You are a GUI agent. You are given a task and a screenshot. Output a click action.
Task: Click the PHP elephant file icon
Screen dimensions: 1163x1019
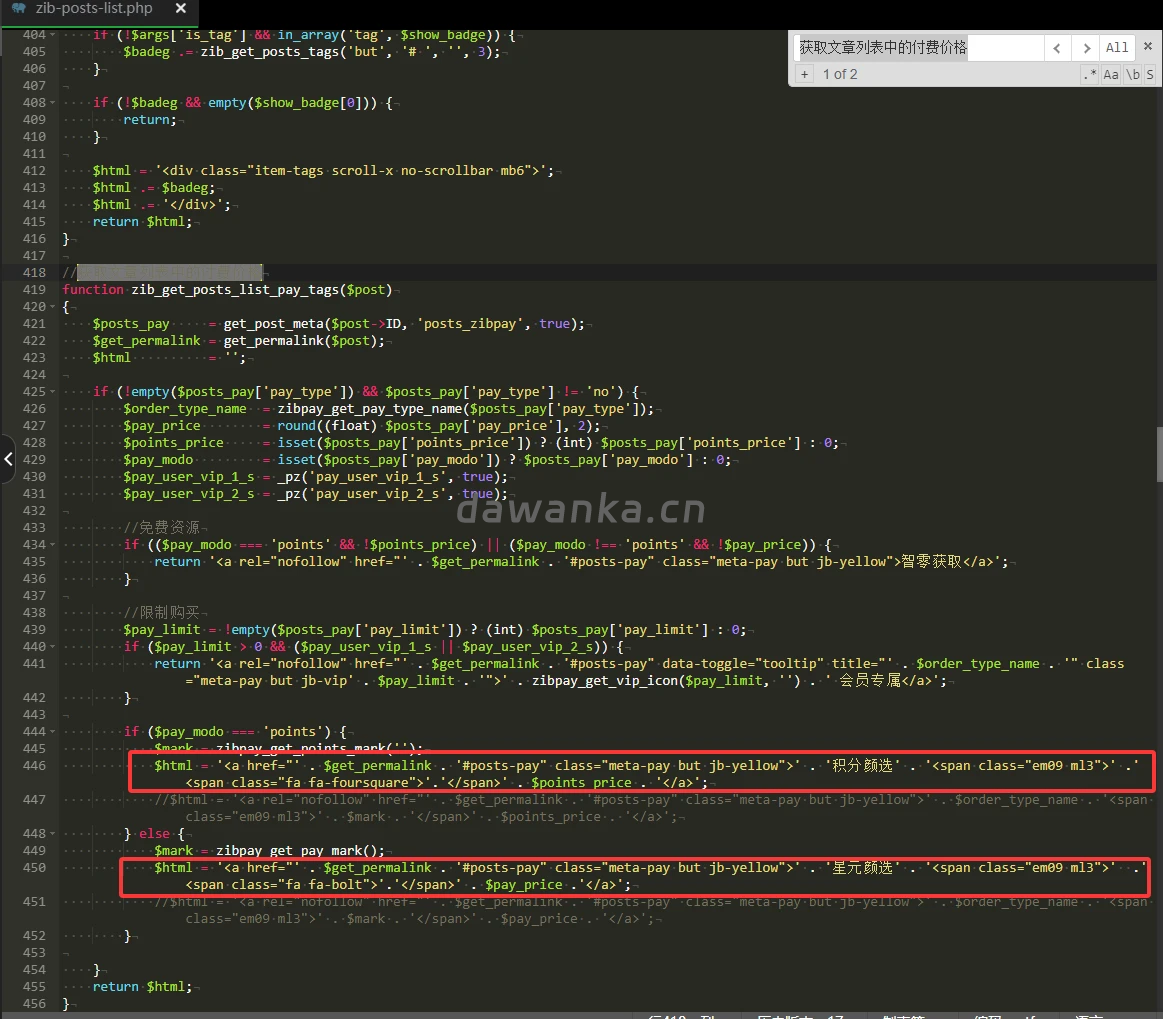click(18, 9)
